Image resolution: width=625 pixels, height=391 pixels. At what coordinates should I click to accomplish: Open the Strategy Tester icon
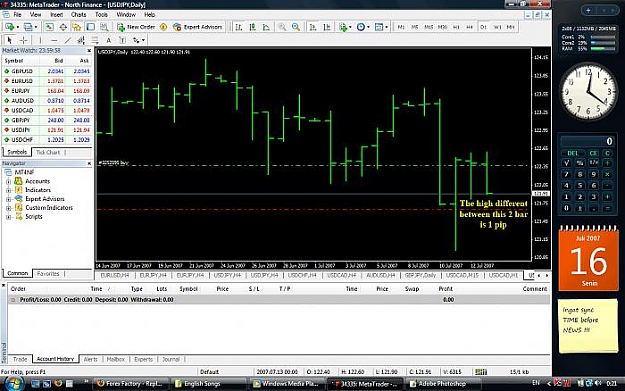(x=104, y=27)
